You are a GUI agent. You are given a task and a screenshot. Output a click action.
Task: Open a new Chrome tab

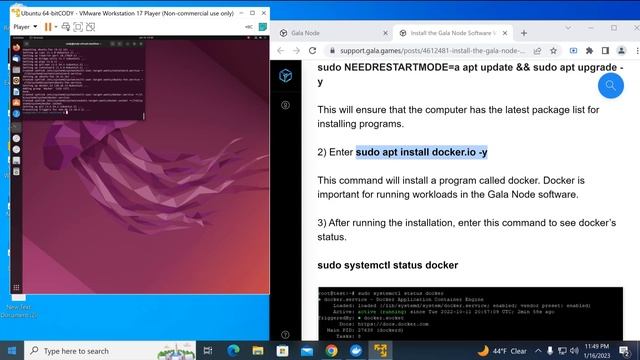click(524, 33)
